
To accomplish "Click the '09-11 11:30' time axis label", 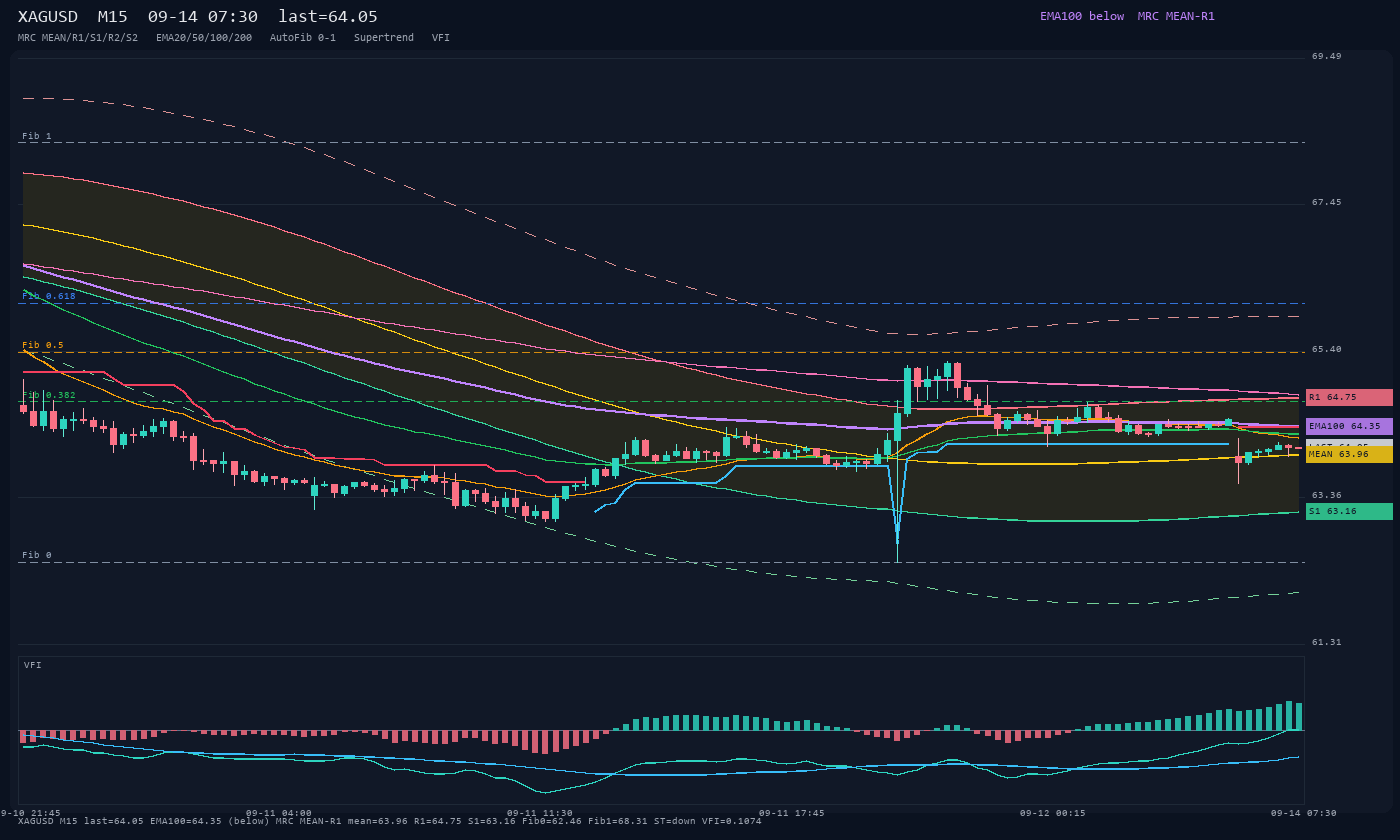I will point(540,813).
